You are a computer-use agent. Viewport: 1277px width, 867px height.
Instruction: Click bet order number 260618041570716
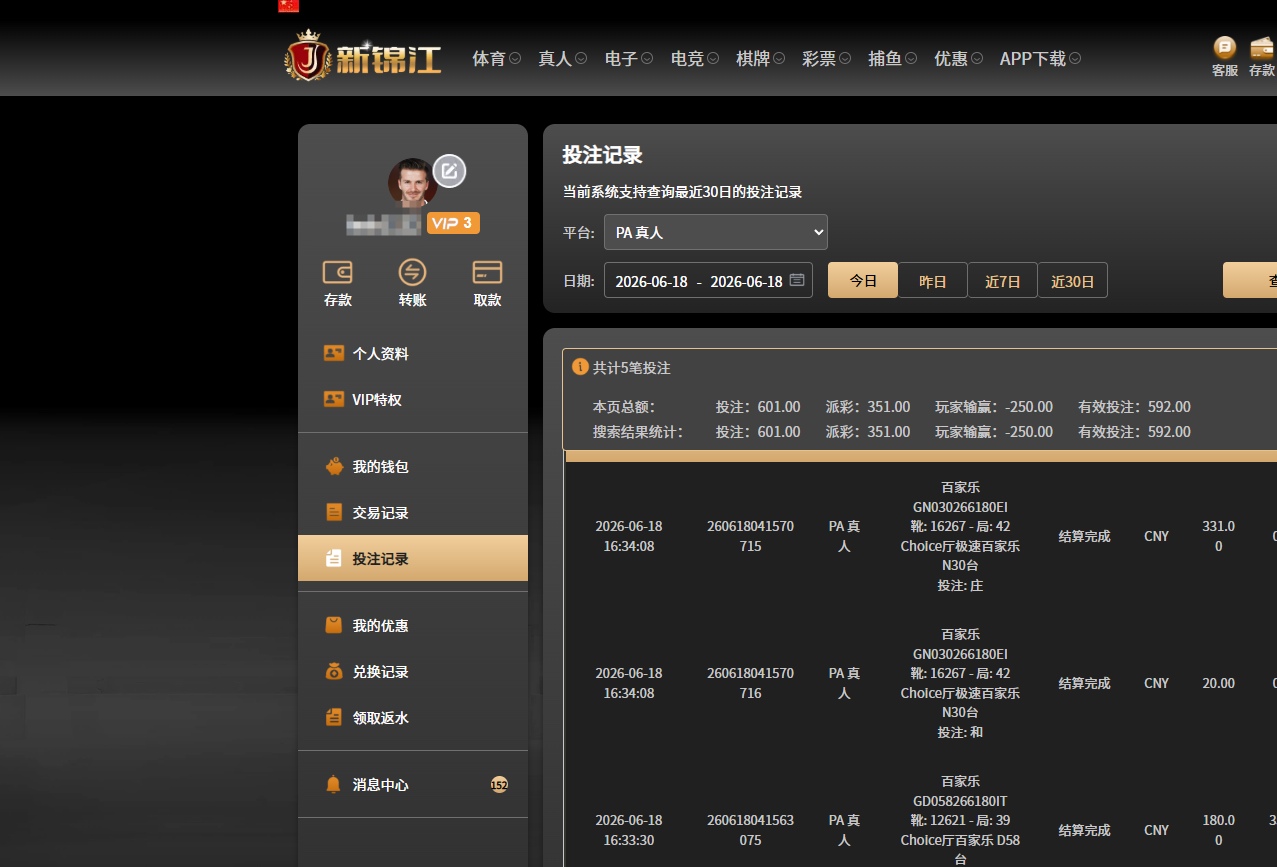click(x=750, y=683)
